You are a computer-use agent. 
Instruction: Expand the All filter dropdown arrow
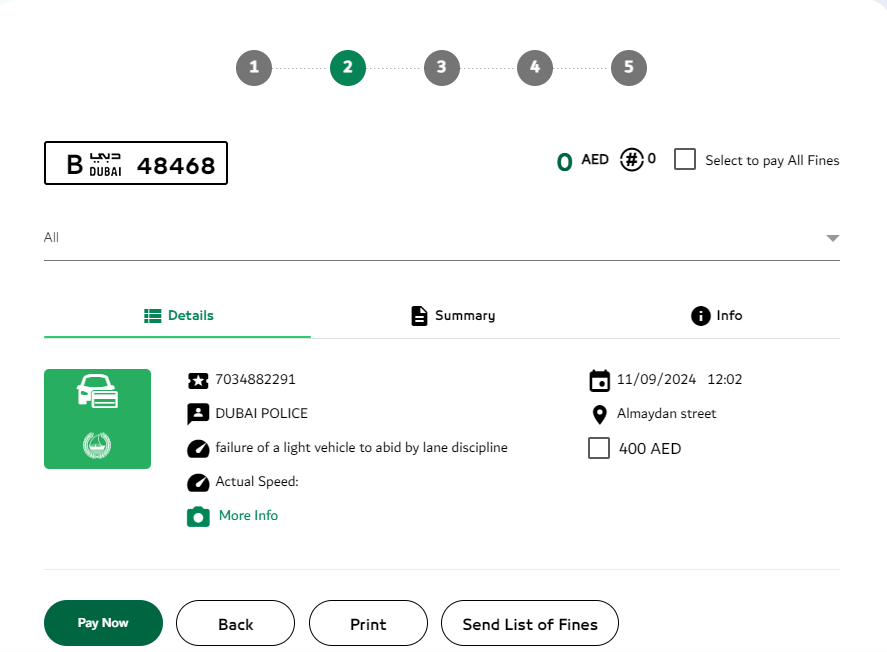click(x=832, y=238)
